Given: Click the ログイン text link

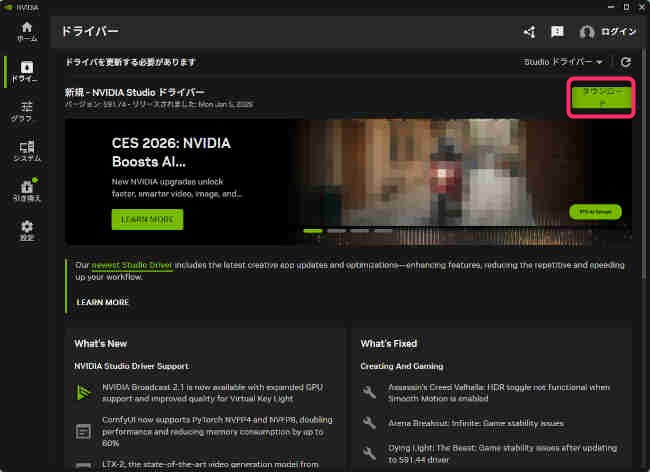Looking at the screenshot, I should pyautogui.click(x=619, y=32).
